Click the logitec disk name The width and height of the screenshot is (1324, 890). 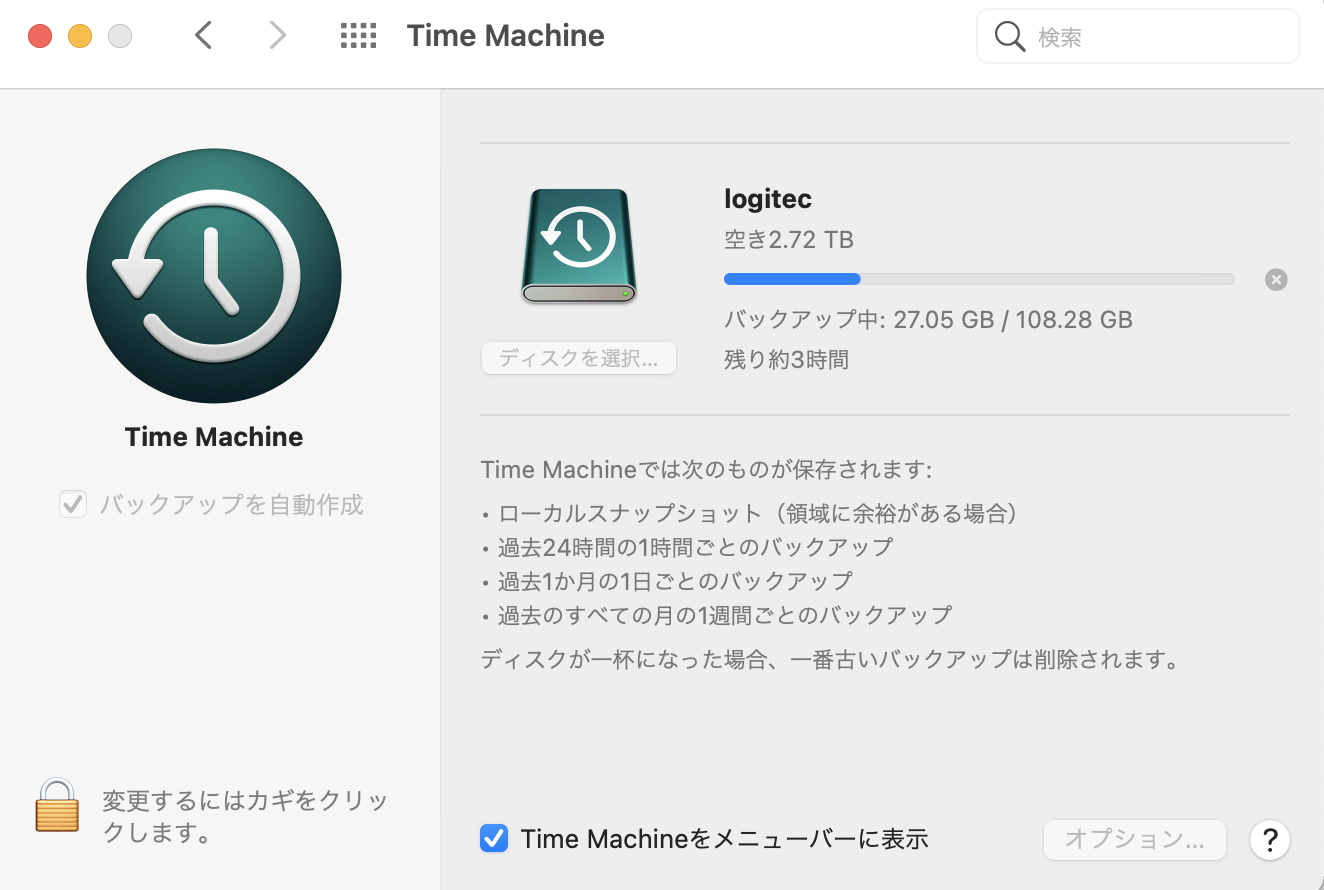click(767, 198)
